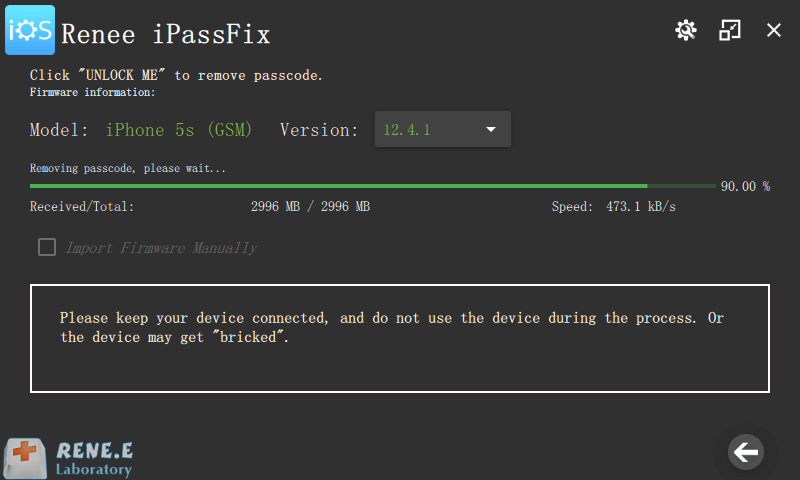Click the Rene.E Laboratory first-aid logo

pos(25,458)
